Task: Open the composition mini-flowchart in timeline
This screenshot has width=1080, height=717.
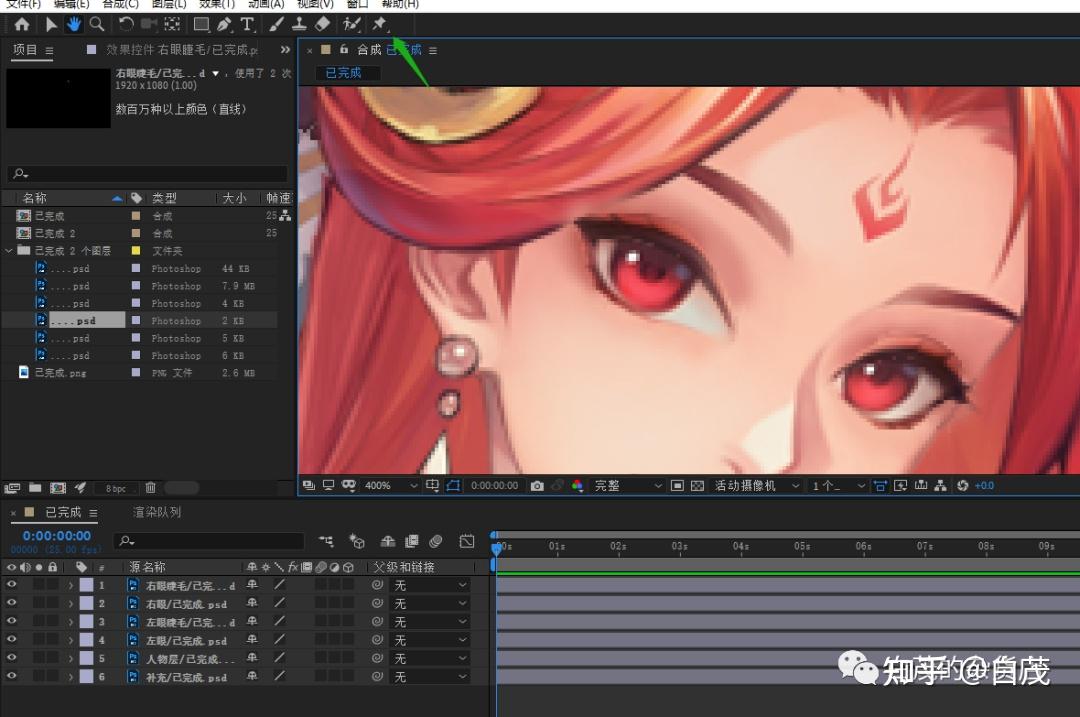Action: point(326,541)
